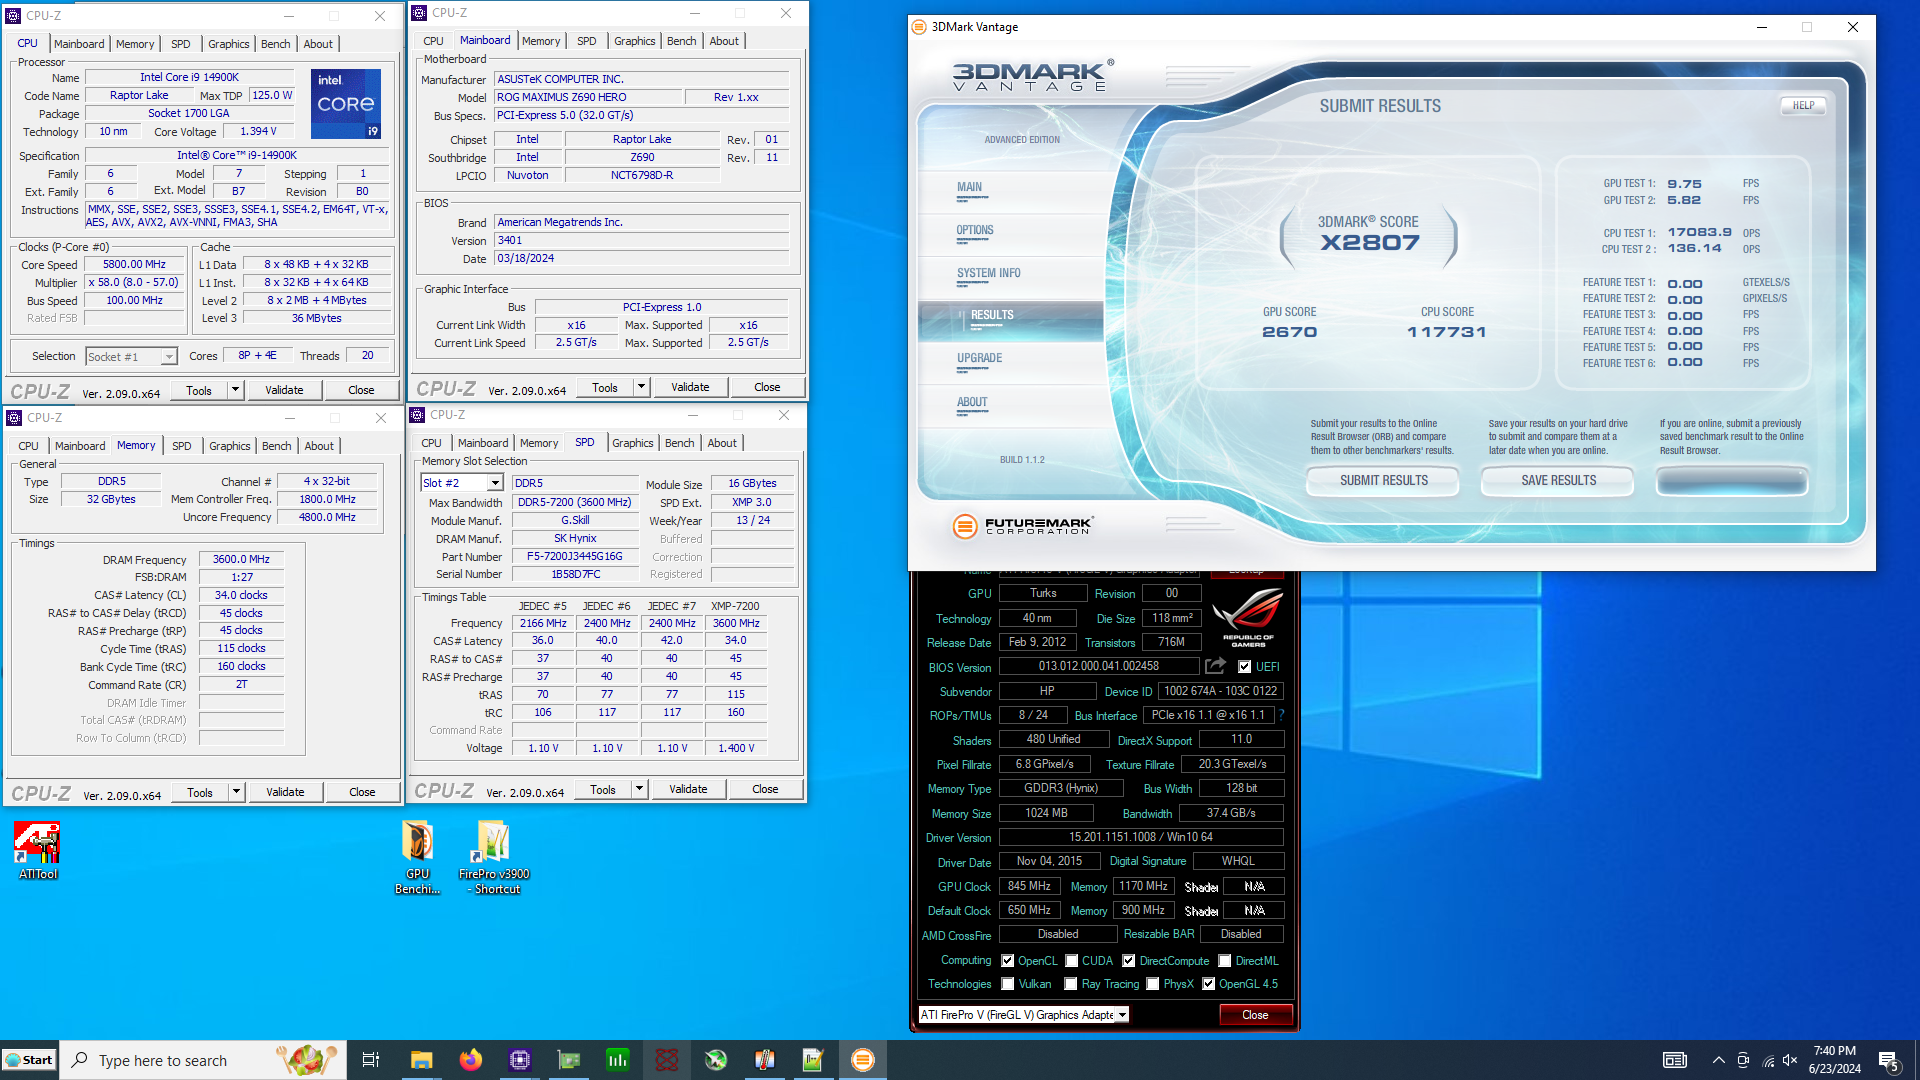The width and height of the screenshot is (1920, 1080).
Task: Open the network Wi-Fi tray icon
Action: [x=1768, y=1060]
